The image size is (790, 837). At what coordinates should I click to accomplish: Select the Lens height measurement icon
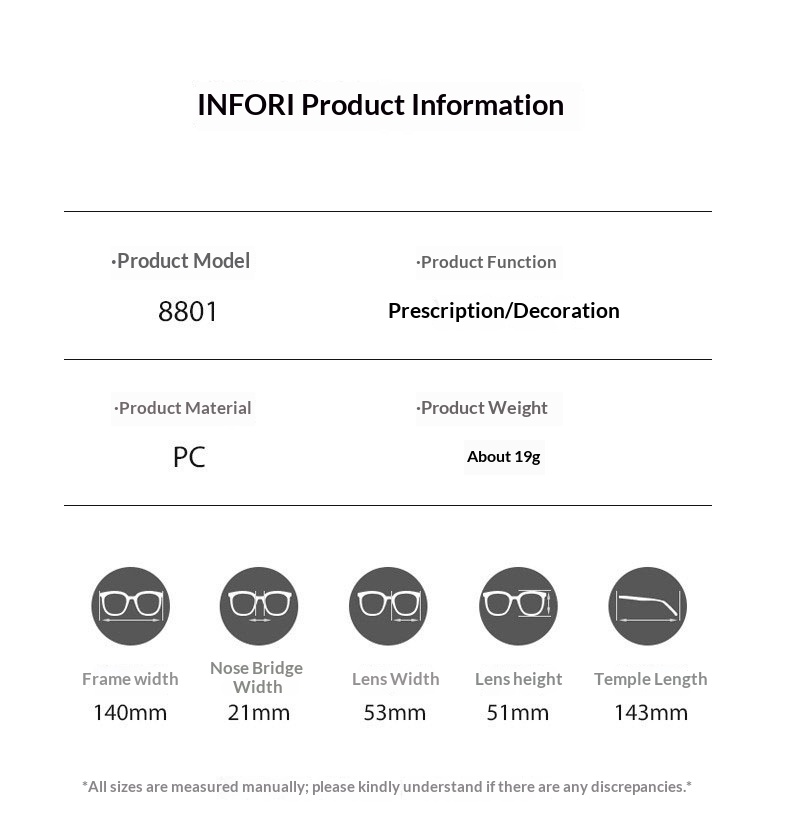(518, 606)
